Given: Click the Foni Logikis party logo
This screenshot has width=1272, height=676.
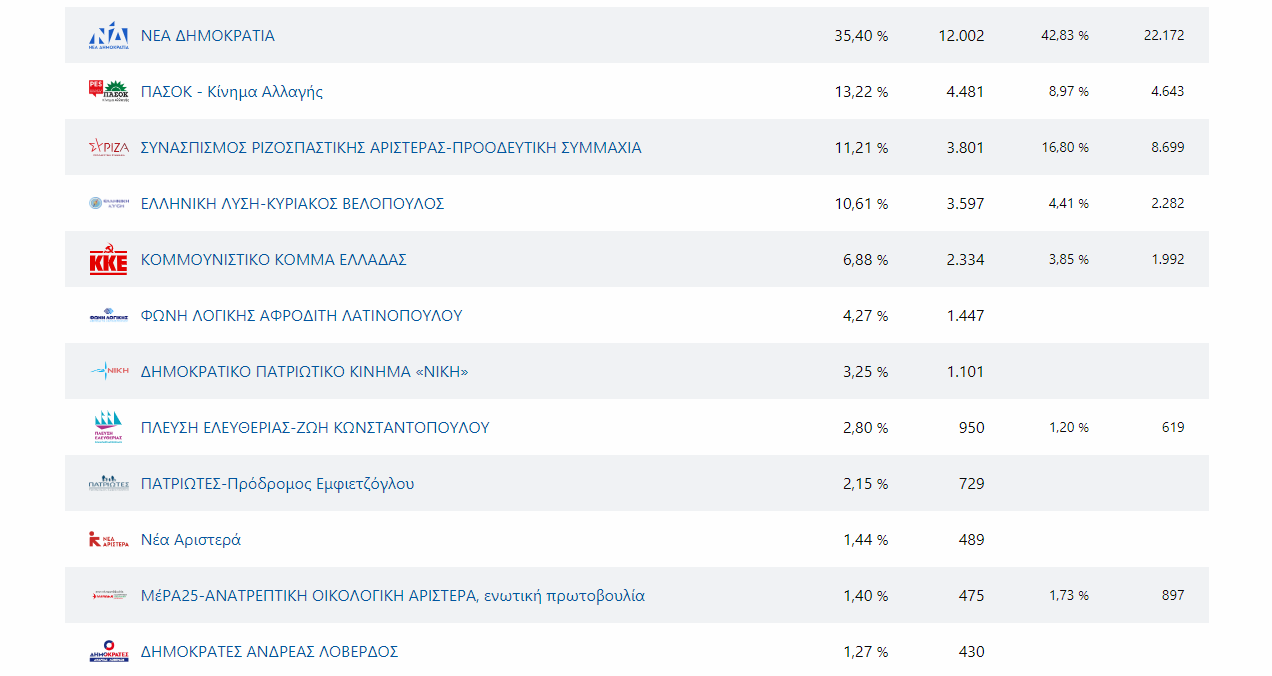Looking at the screenshot, I should tap(108, 315).
